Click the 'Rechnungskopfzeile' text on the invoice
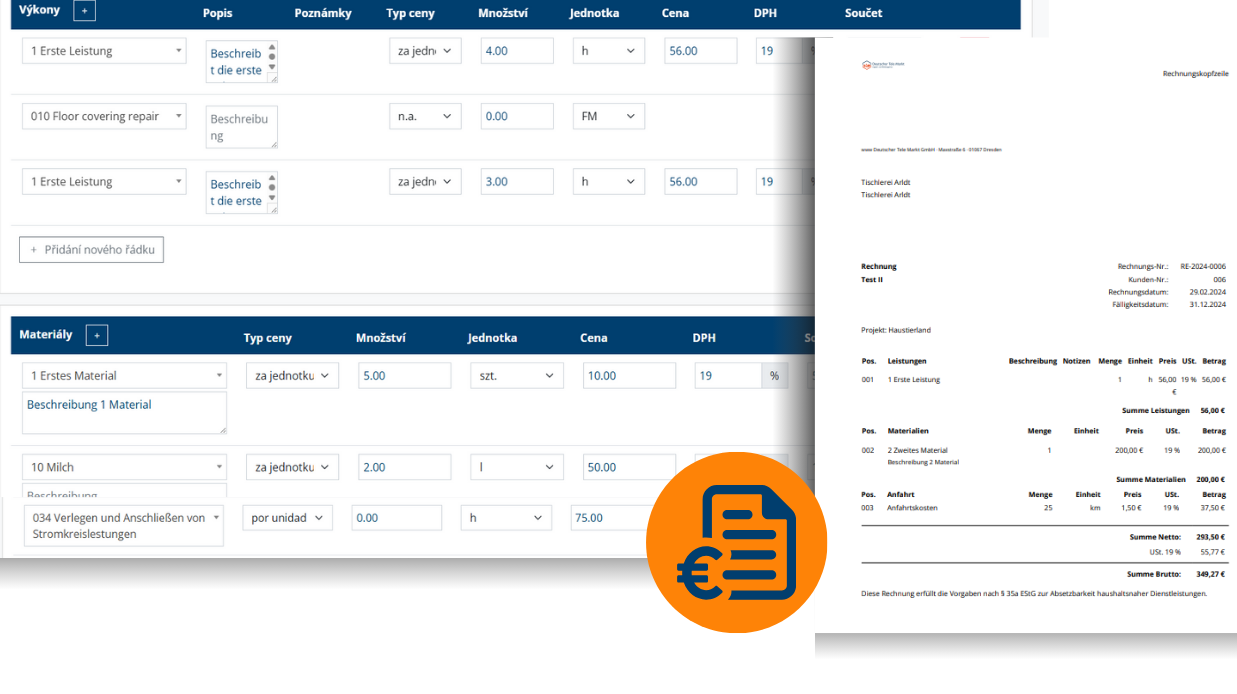1237x694 pixels. tap(1196, 74)
